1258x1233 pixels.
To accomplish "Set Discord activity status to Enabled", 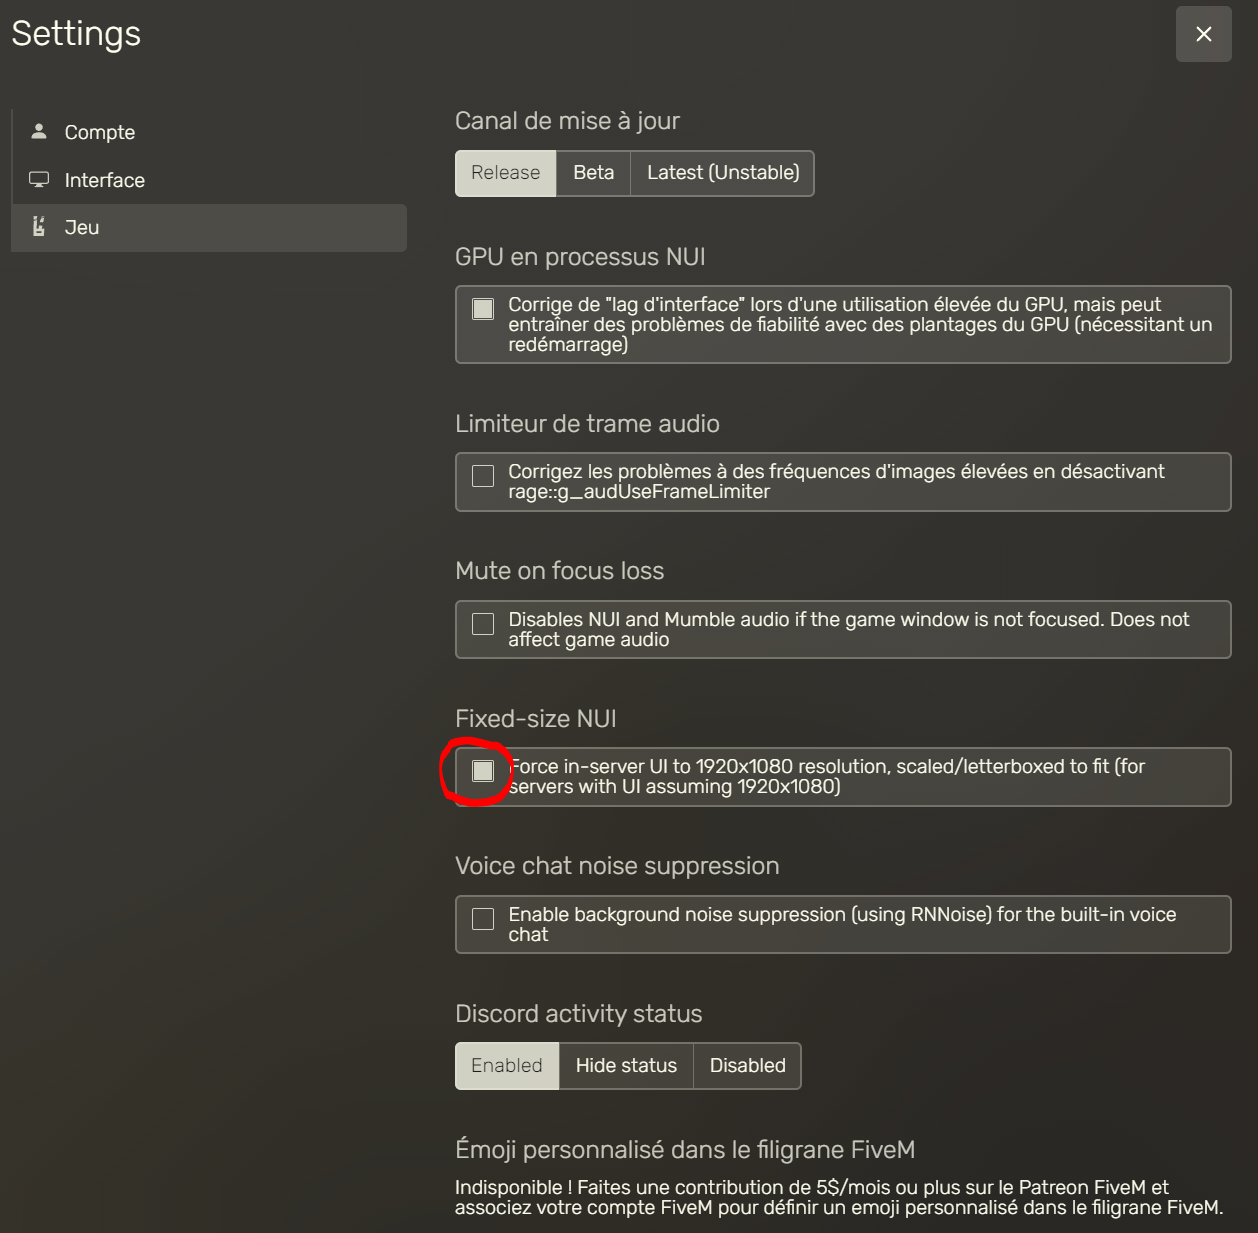I will (506, 1066).
